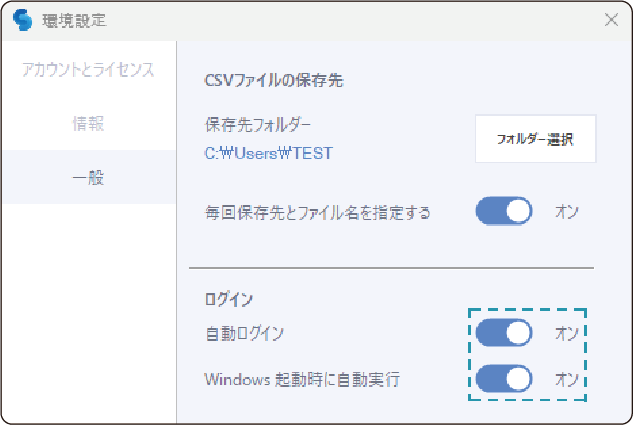The width and height of the screenshot is (633, 425).
Task: Open the C:\Users\TEST folder path link
Action: tap(268, 153)
